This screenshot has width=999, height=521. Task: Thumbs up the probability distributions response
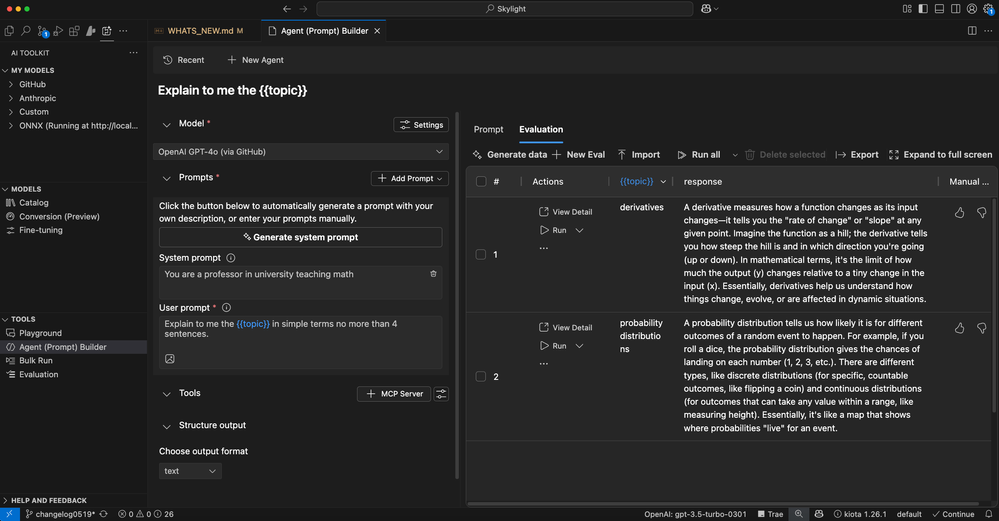click(959, 328)
